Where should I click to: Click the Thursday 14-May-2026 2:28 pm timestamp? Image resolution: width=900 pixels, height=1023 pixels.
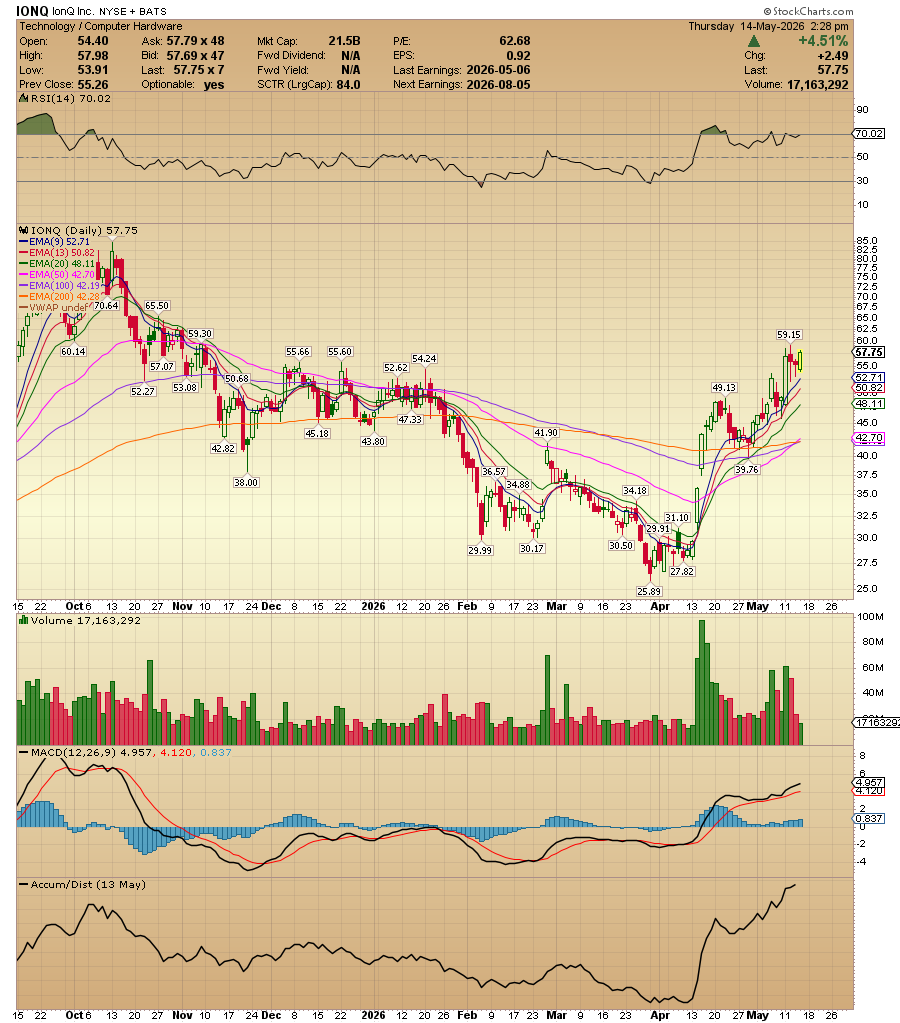768,26
